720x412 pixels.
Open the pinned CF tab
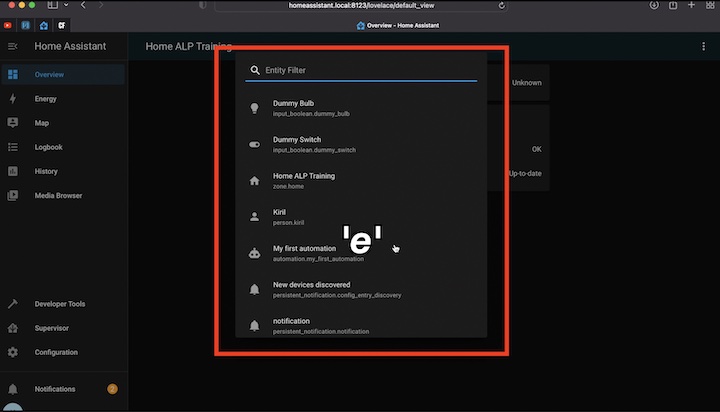[62, 25]
